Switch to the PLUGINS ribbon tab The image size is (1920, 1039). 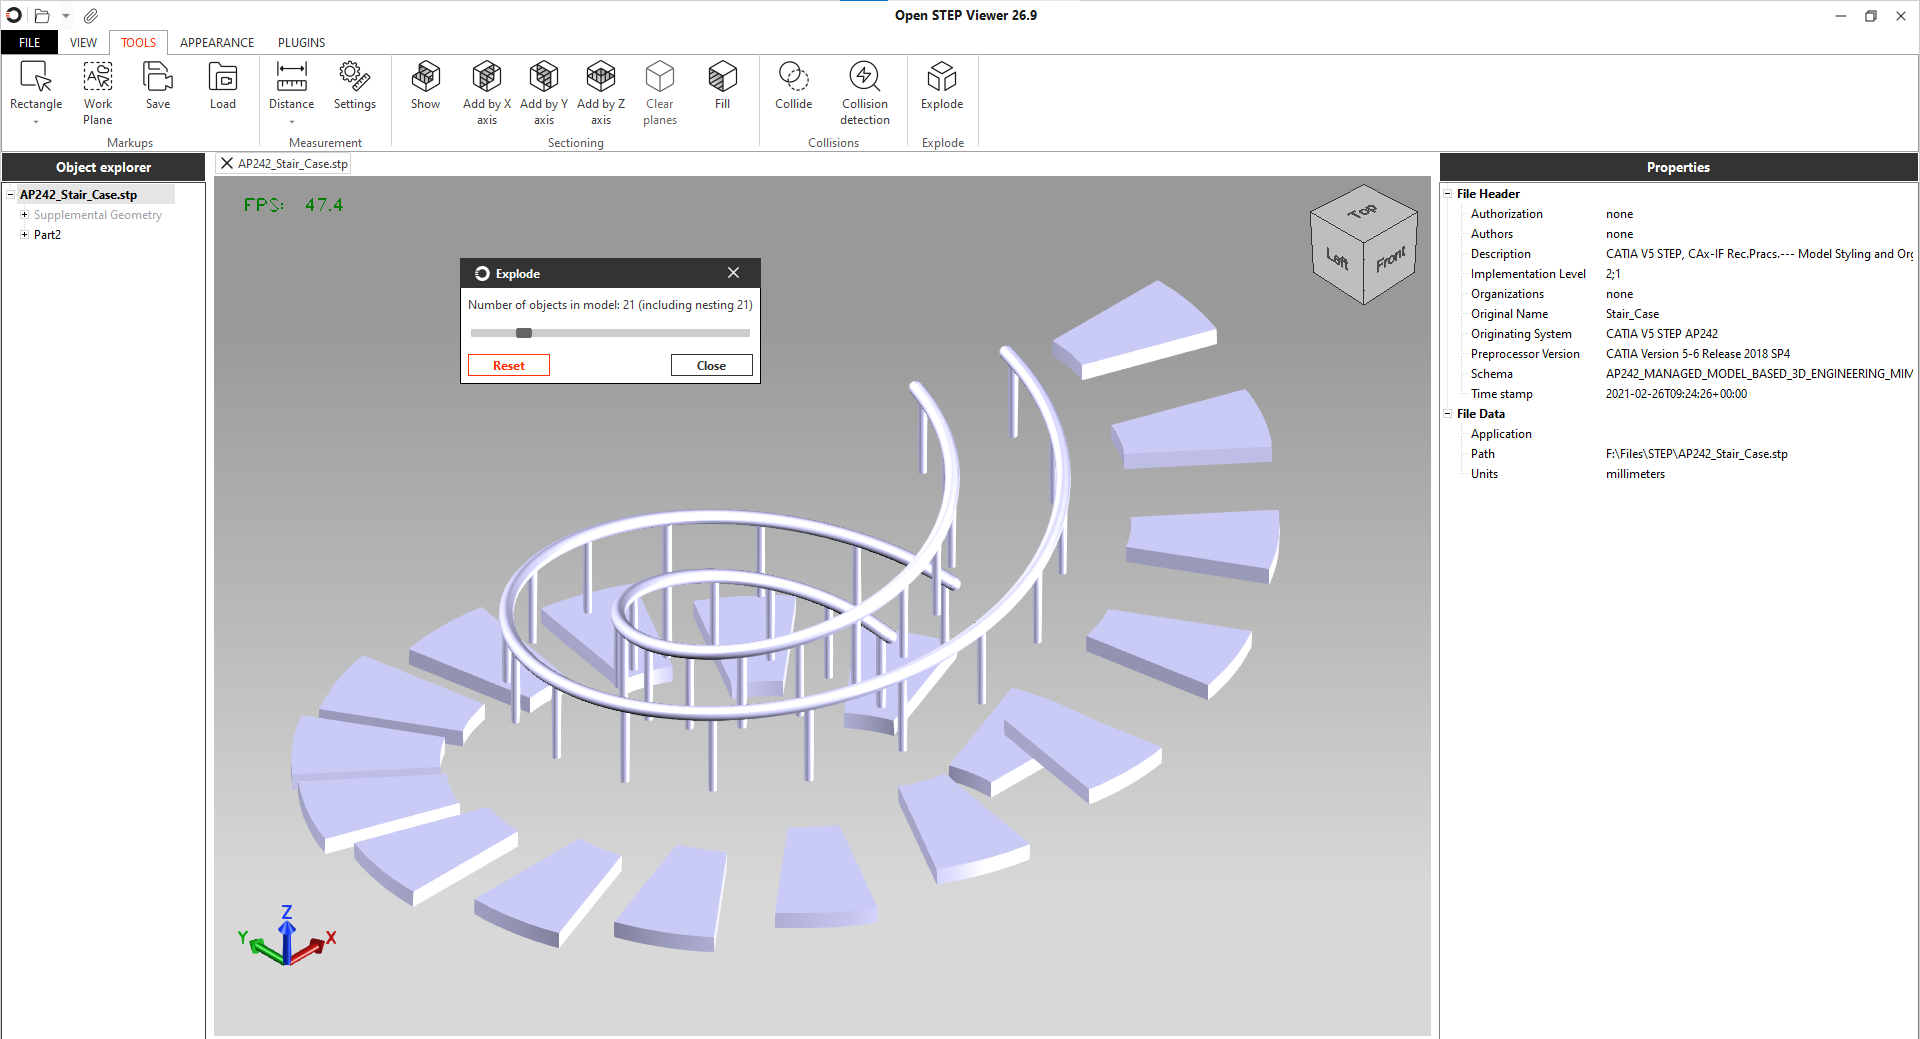pyautogui.click(x=301, y=43)
